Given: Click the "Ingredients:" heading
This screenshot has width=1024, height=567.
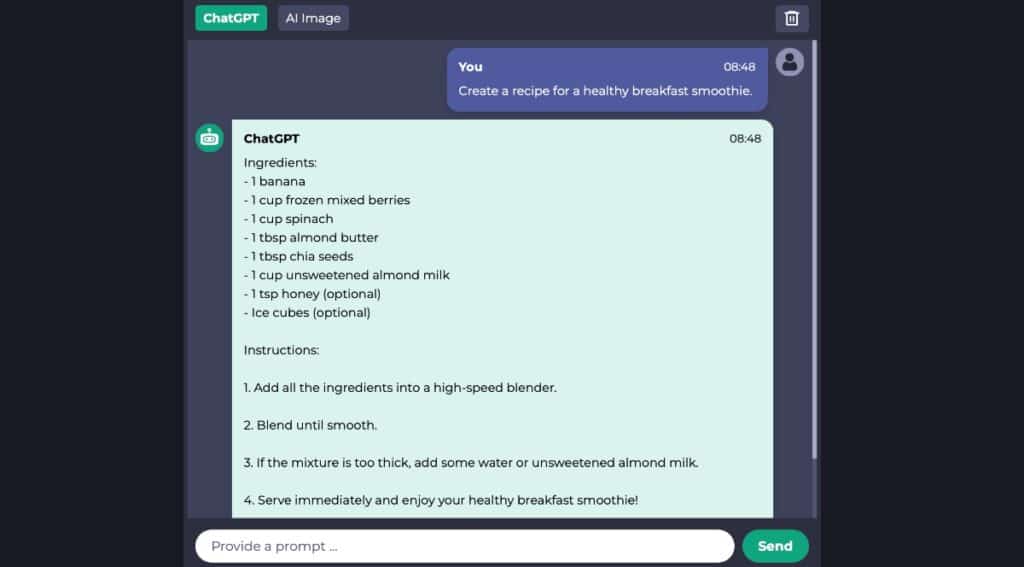Looking at the screenshot, I should tap(280, 163).
